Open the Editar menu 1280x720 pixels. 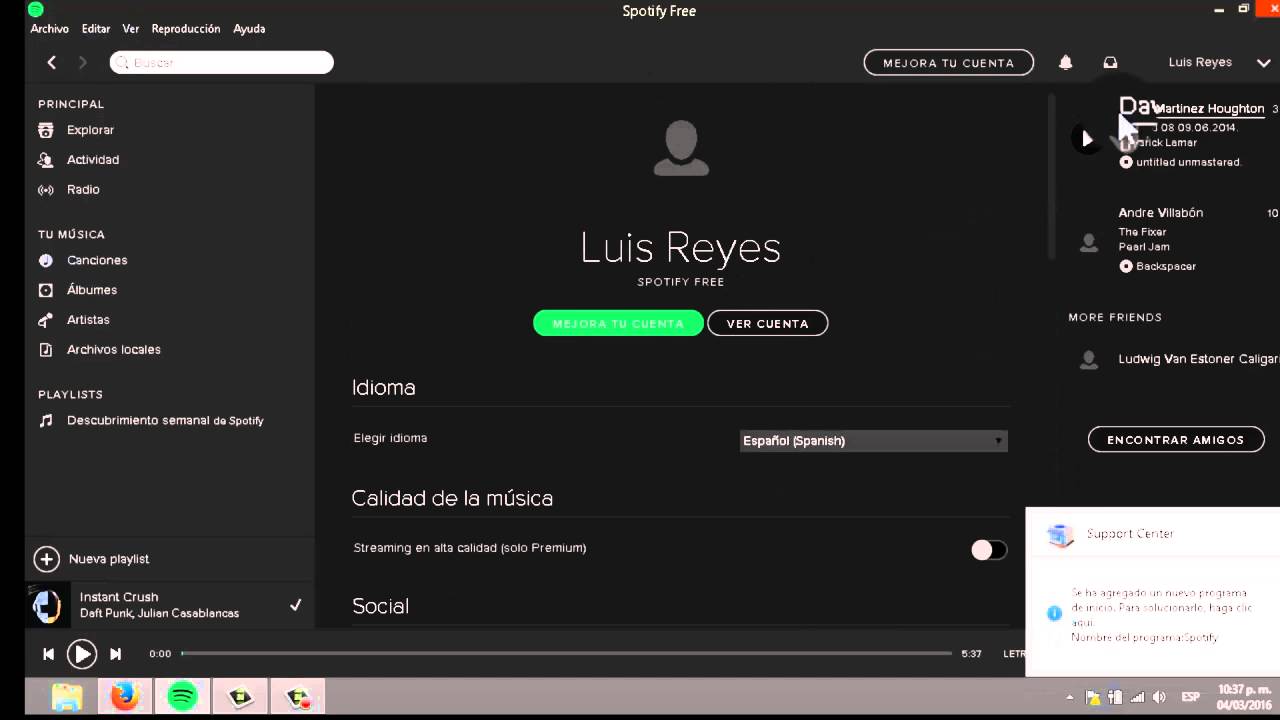click(x=96, y=29)
